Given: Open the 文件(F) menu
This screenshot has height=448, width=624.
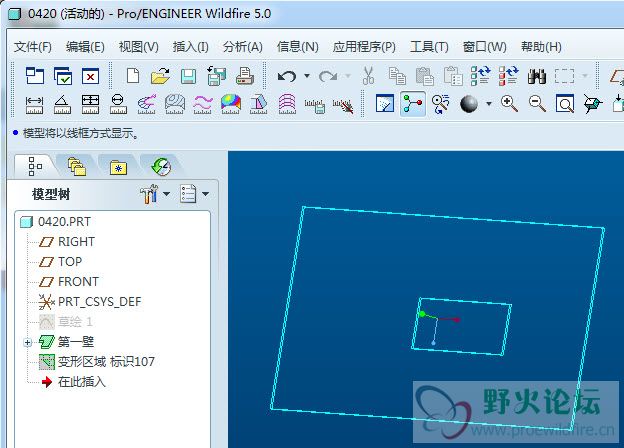Looking at the screenshot, I should (x=33, y=47).
